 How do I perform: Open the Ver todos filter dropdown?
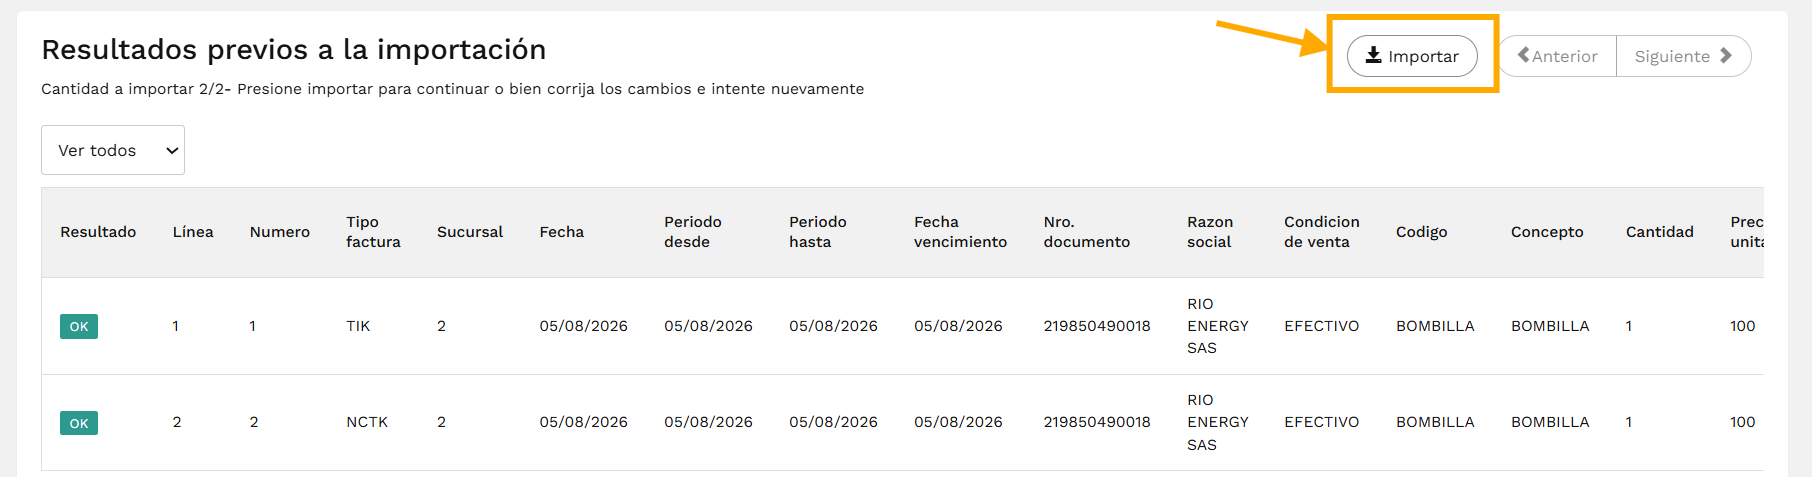click(113, 150)
